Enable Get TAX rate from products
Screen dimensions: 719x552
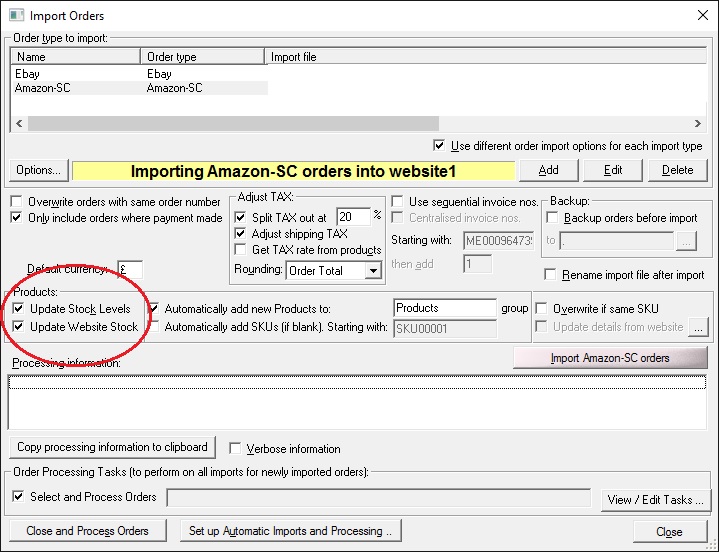point(240,250)
